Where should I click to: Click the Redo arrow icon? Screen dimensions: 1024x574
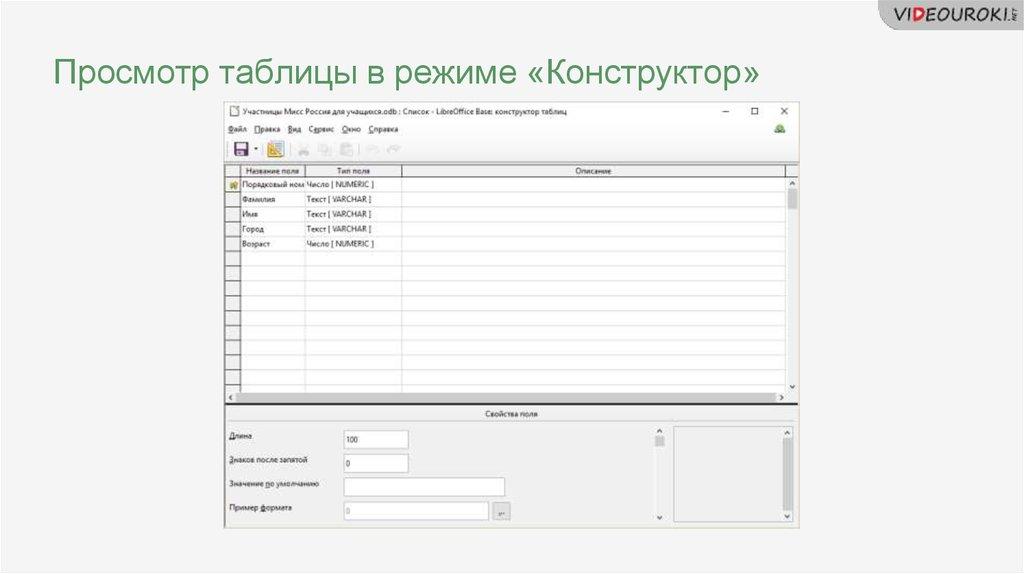(393, 149)
